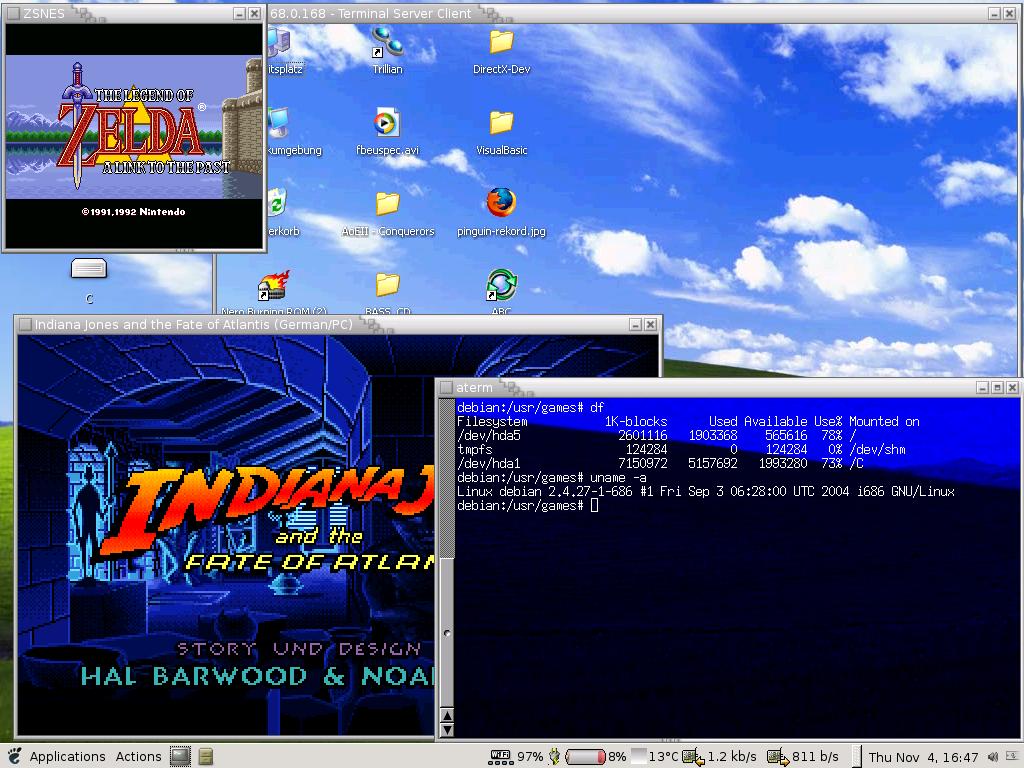Image resolution: width=1024 pixels, height=768 pixels.
Task: Open the Actions menu
Action: coord(138,756)
